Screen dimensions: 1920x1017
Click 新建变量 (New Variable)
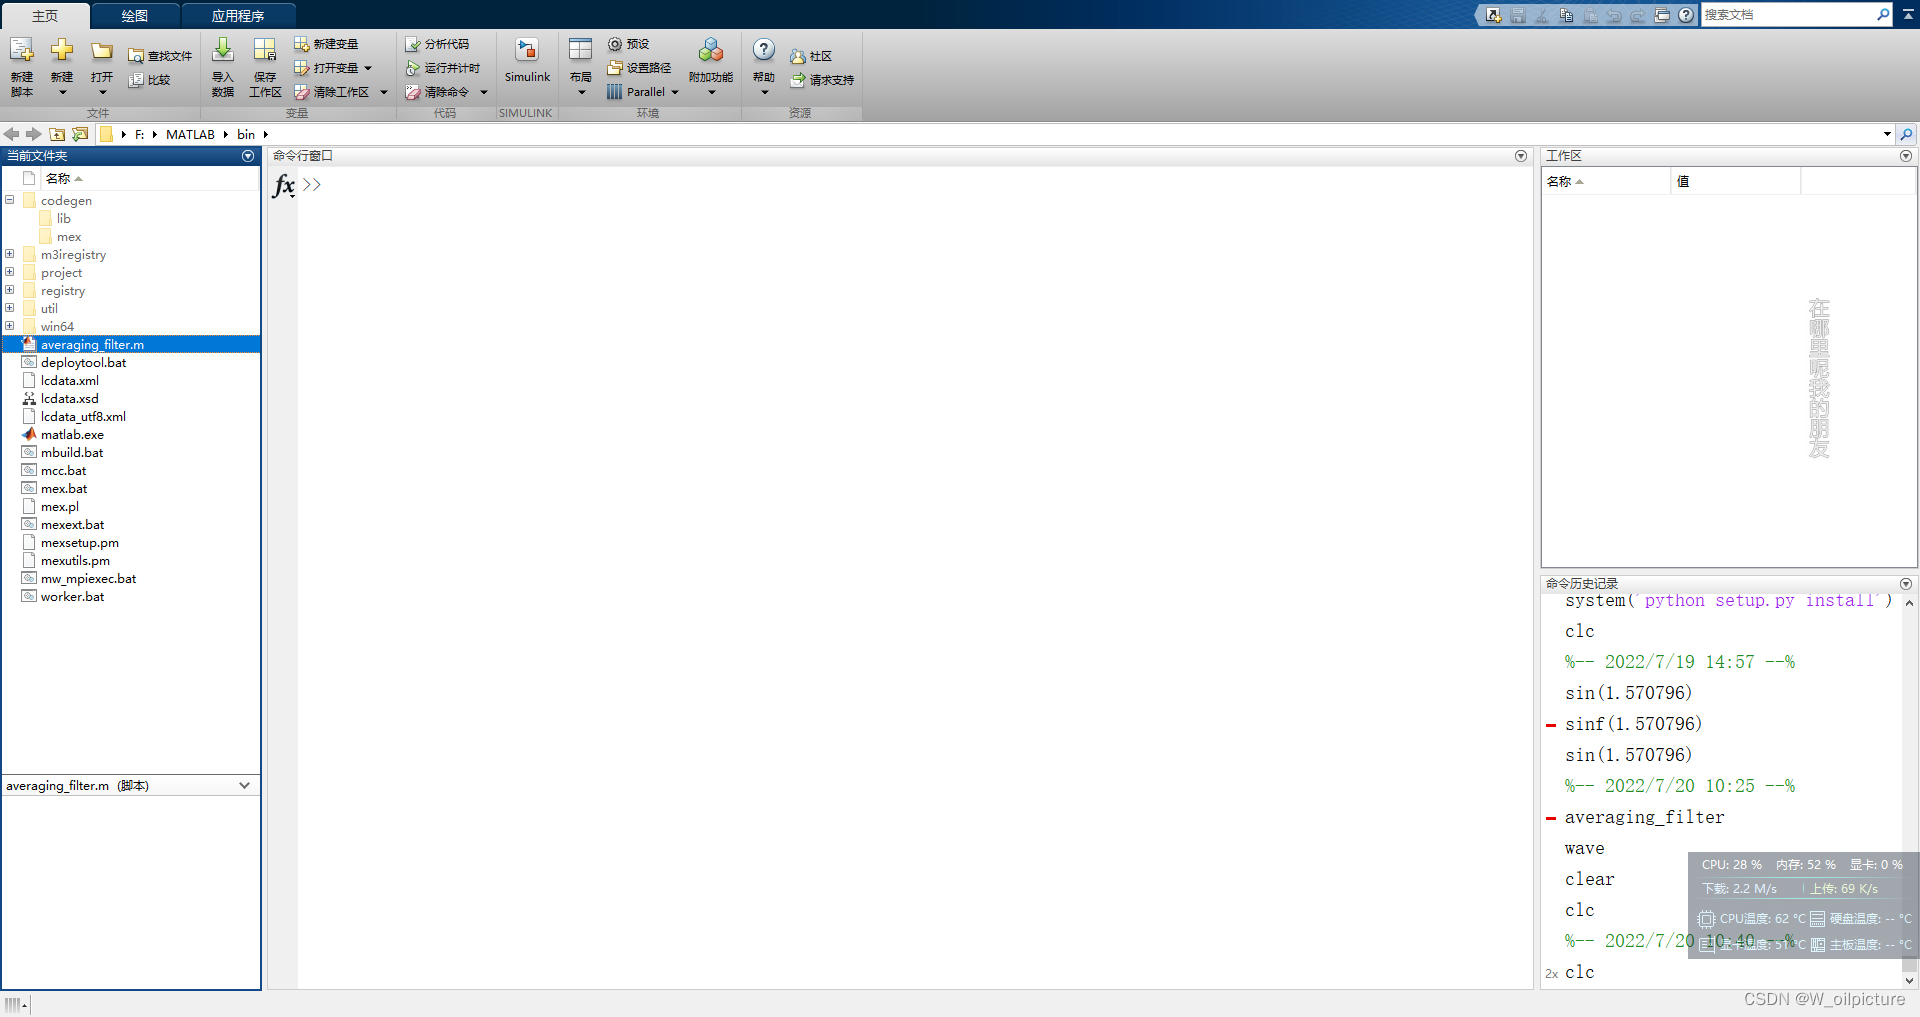coord(326,44)
